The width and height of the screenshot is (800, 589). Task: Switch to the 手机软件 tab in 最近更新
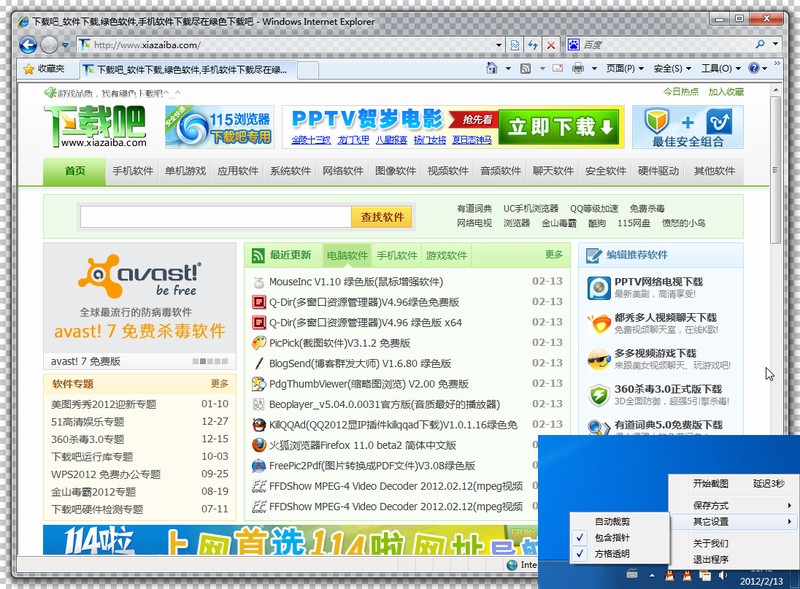click(x=397, y=255)
